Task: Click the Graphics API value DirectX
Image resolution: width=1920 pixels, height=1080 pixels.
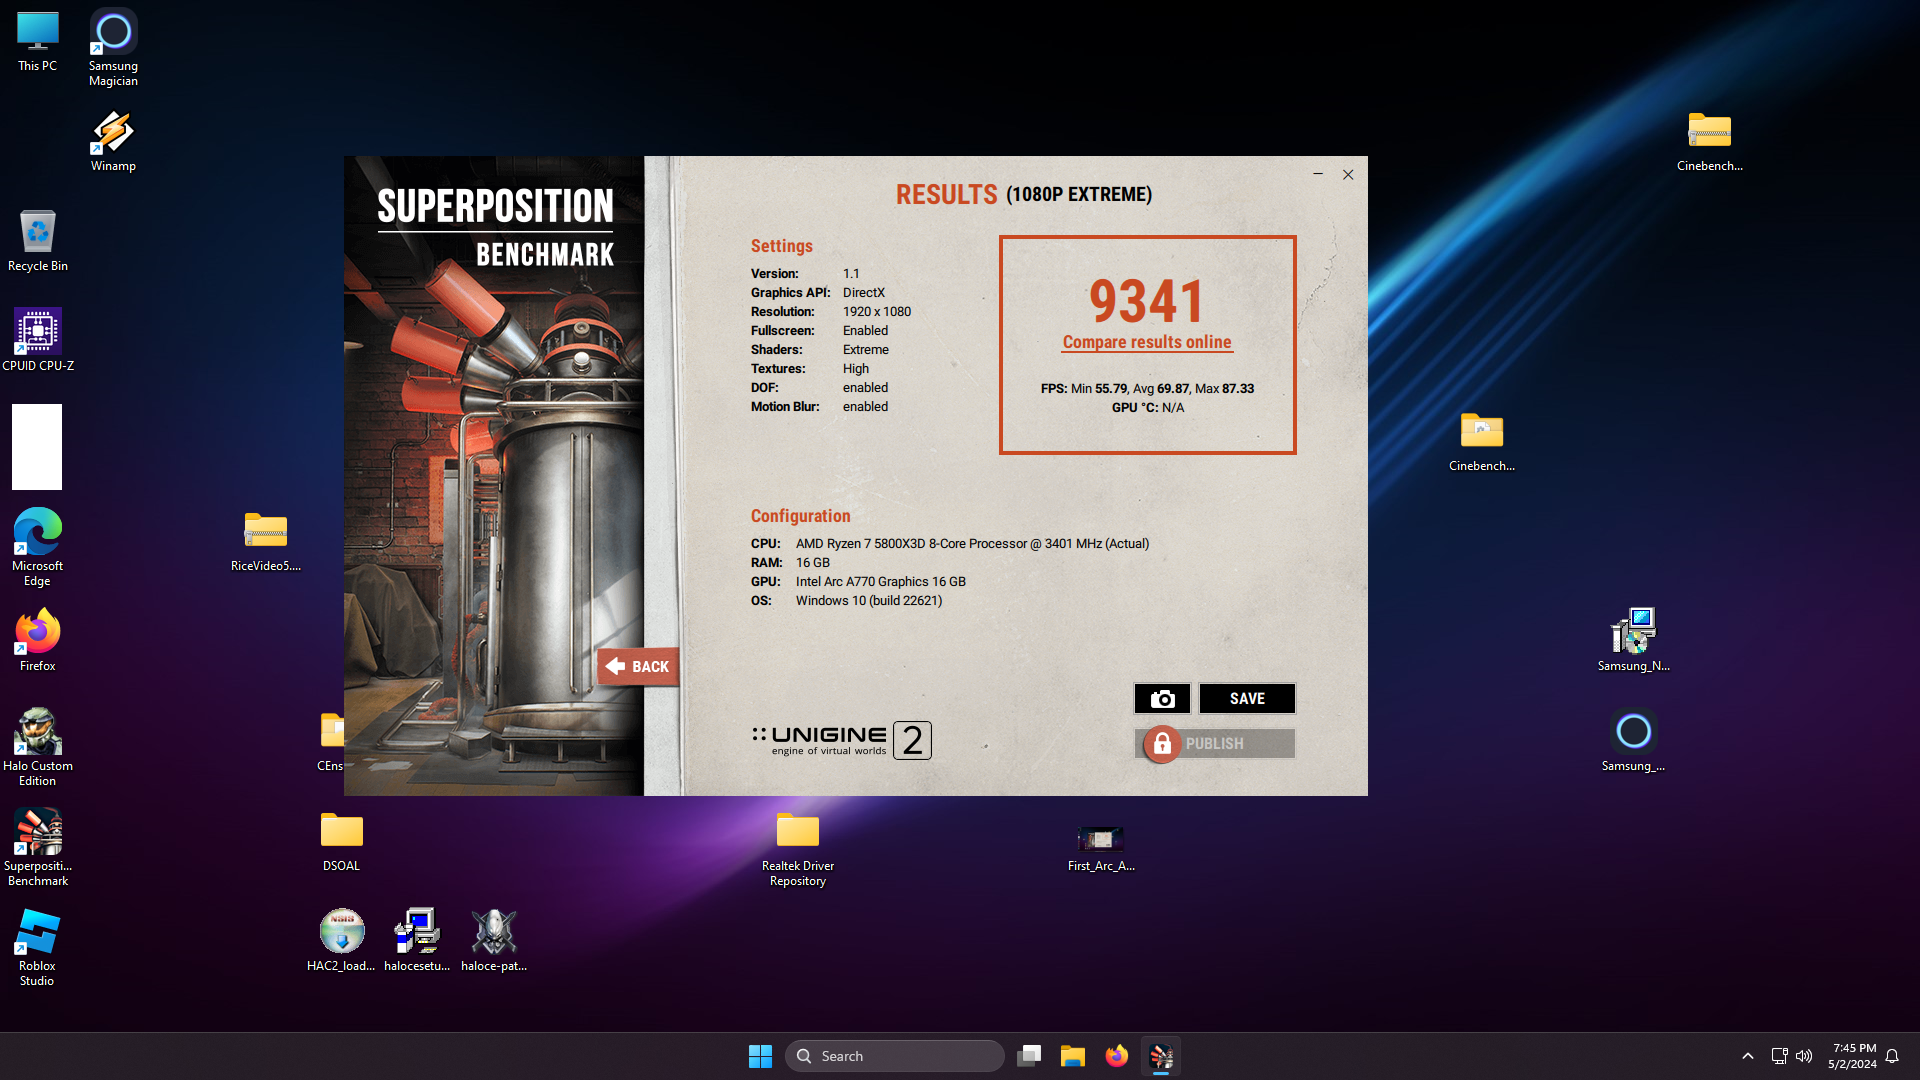Action: click(x=864, y=293)
